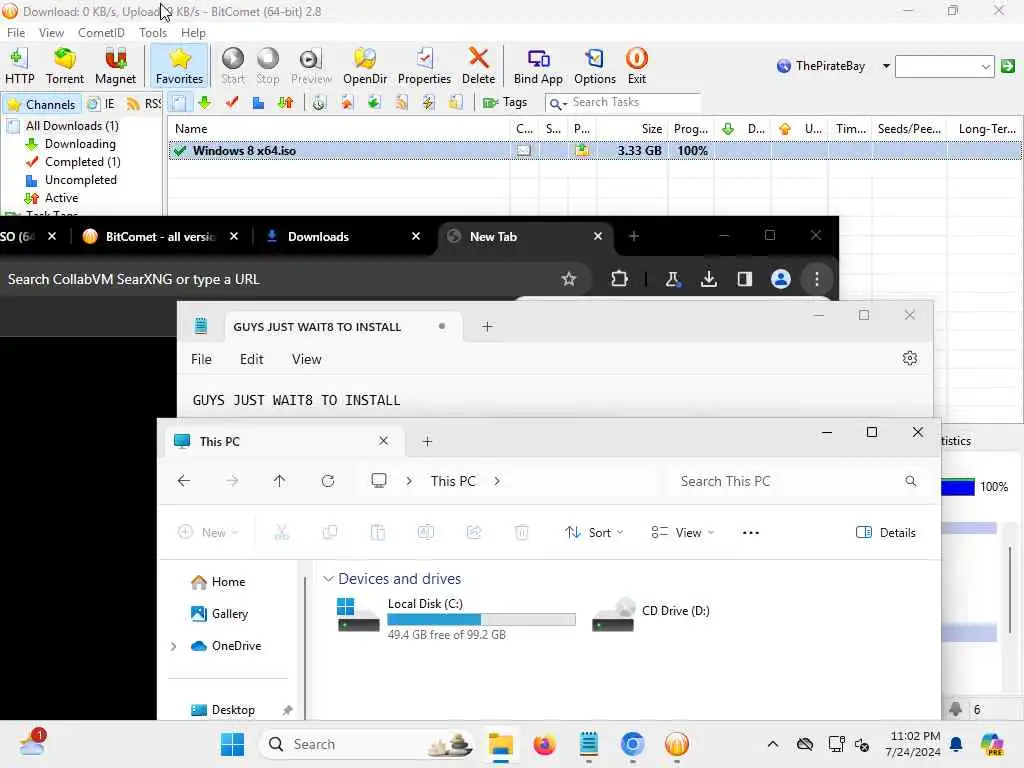1024x768 pixels.
Task: Click the Exit icon in BitComet toolbar
Action: pos(637,66)
